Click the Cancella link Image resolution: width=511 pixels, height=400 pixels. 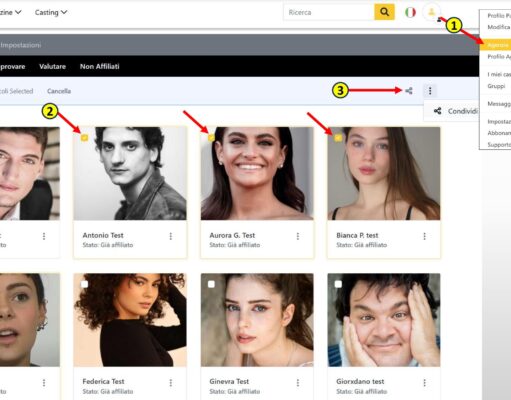click(59, 91)
